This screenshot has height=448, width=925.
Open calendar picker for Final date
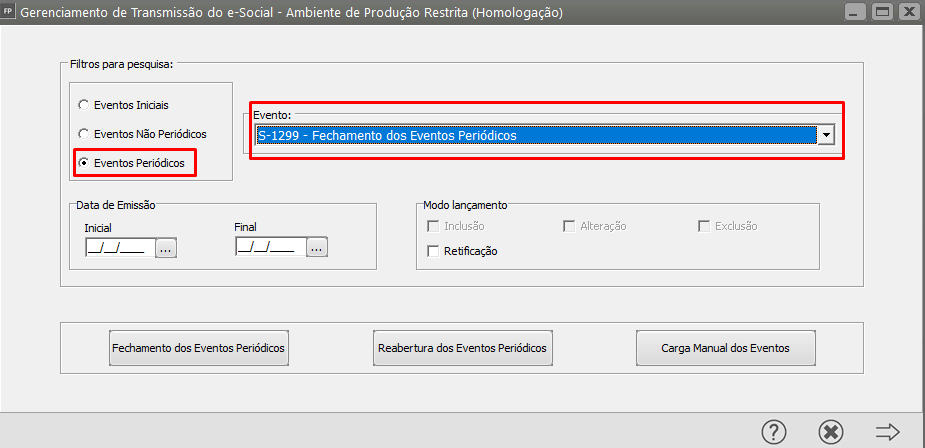(x=317, y=247)
